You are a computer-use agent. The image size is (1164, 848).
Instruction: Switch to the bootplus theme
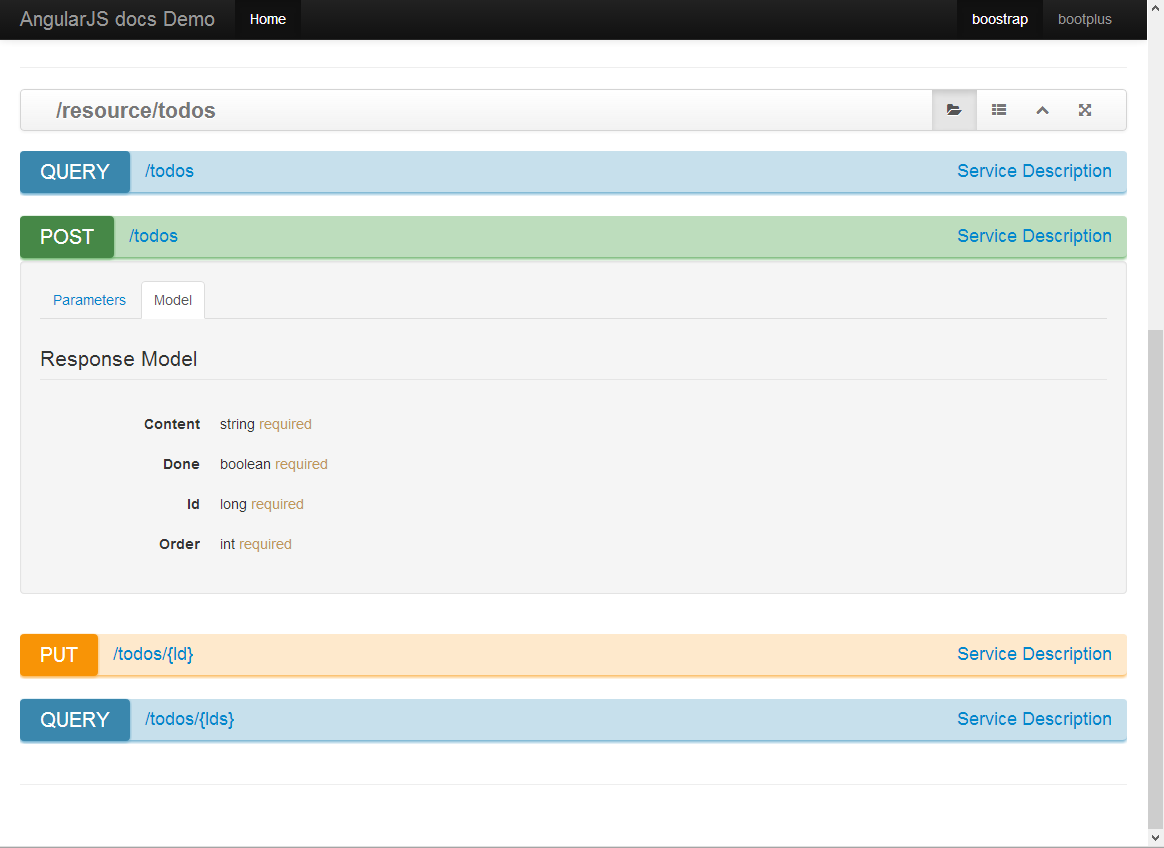(1085, 19)
